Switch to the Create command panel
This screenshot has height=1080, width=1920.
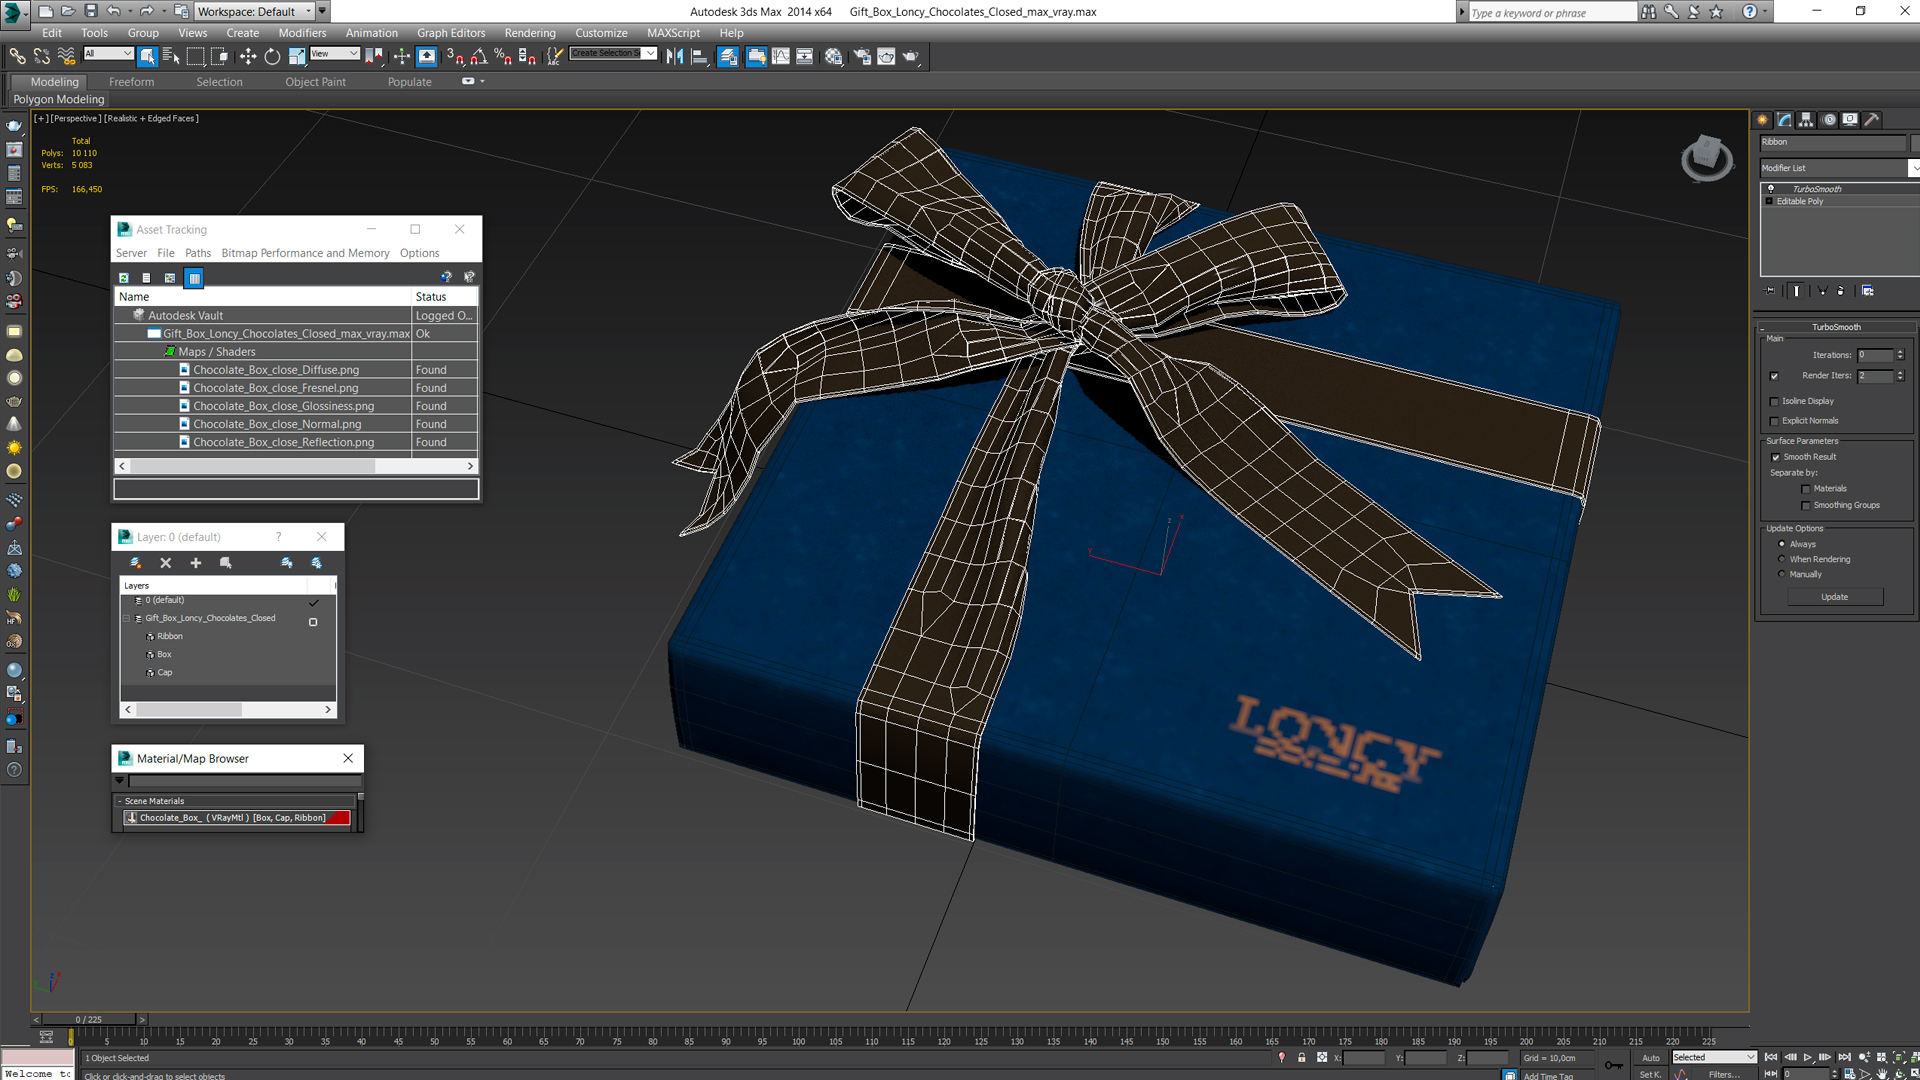click(x=1763, y=119)
